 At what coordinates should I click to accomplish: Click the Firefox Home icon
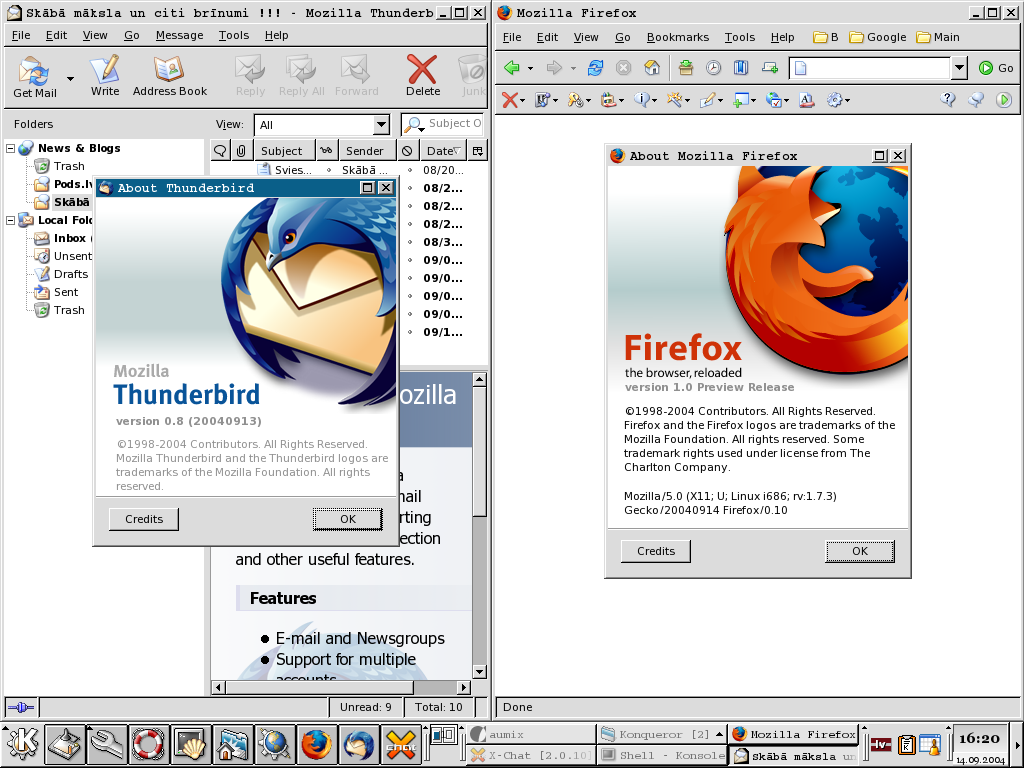click(652, 68)
